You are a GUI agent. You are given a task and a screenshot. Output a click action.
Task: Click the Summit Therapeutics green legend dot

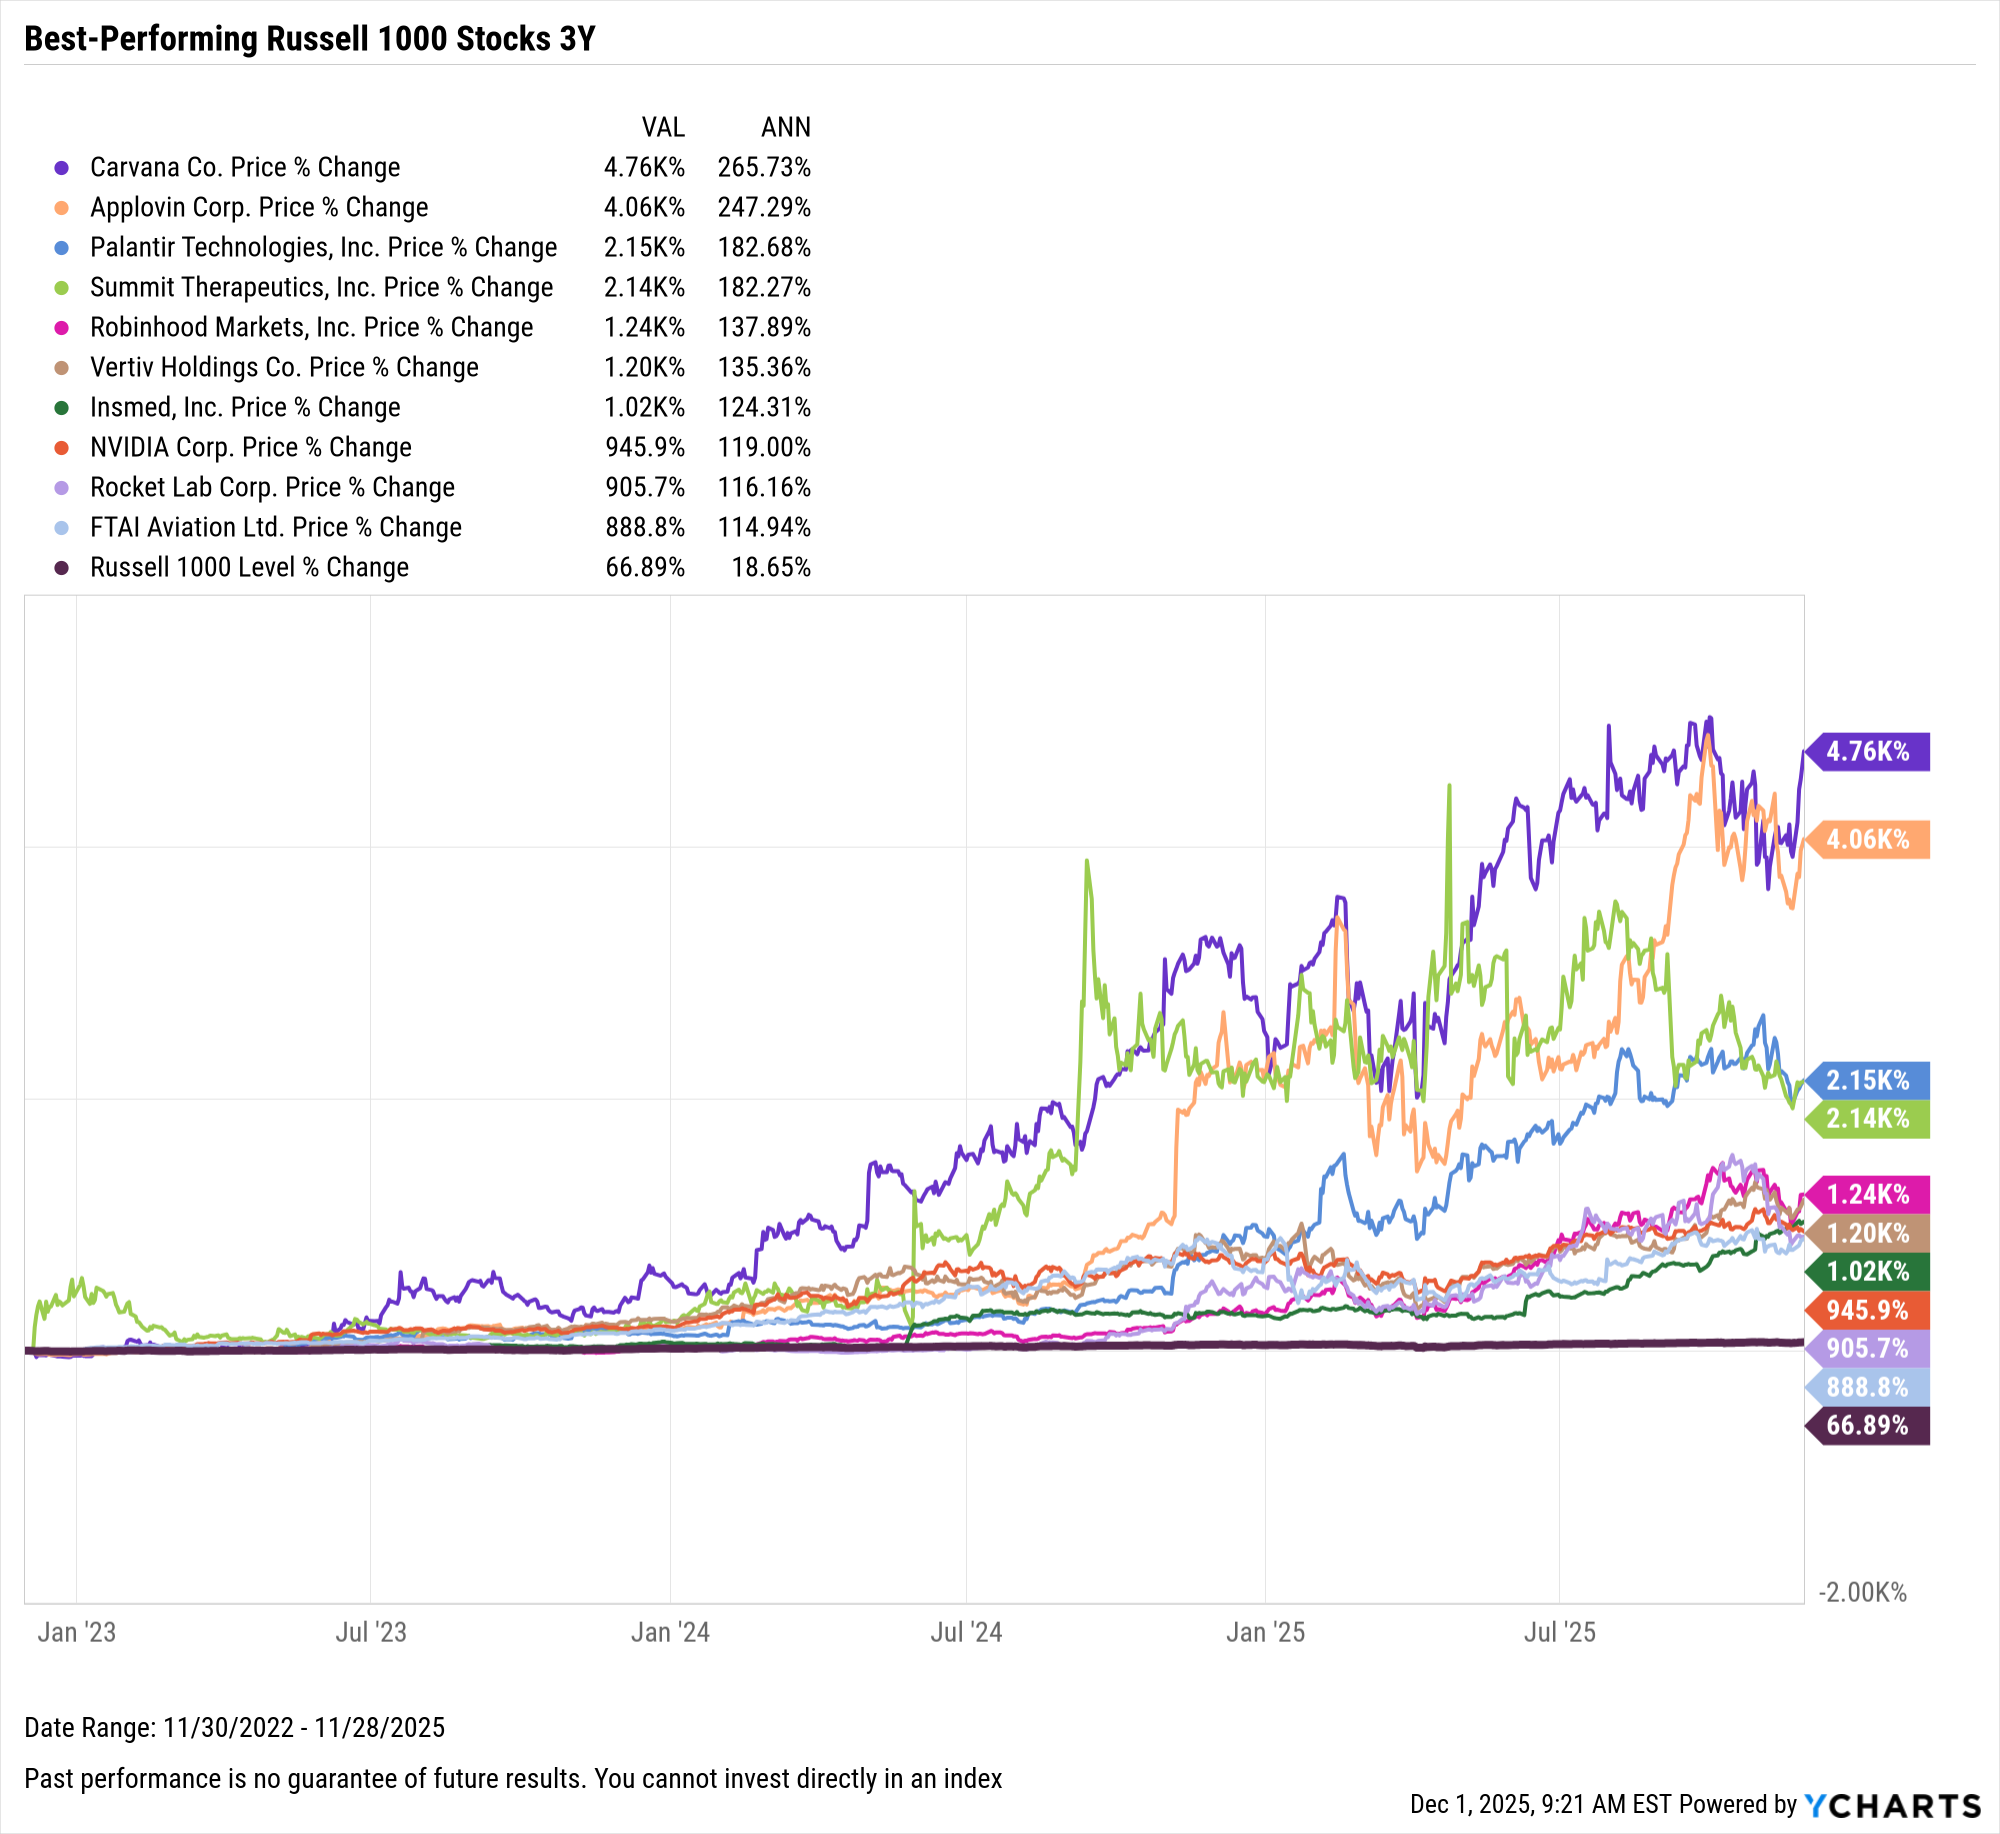point(62,288)
